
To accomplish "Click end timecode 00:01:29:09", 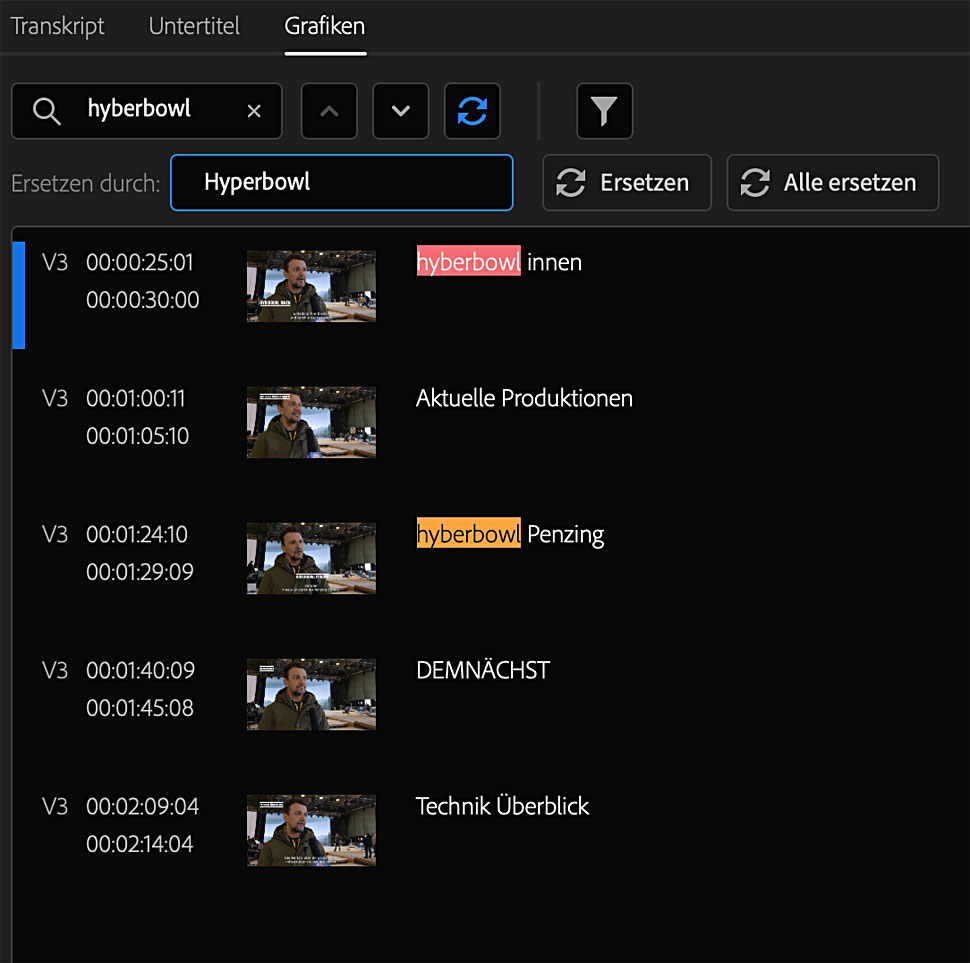I will [140, 572].
